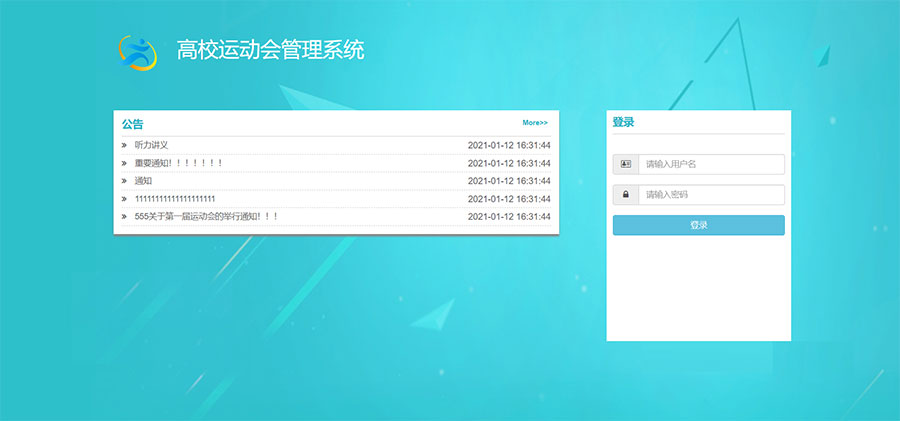This screenshot has width=900, height=421.
Task: Click the arrow icon before 听力讲义
Action: 124,145
